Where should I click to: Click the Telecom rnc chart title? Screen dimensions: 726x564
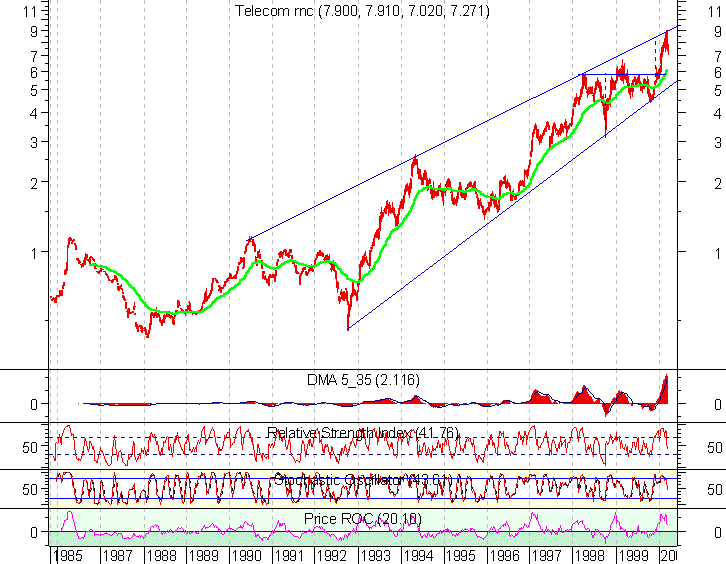(362, 11)
